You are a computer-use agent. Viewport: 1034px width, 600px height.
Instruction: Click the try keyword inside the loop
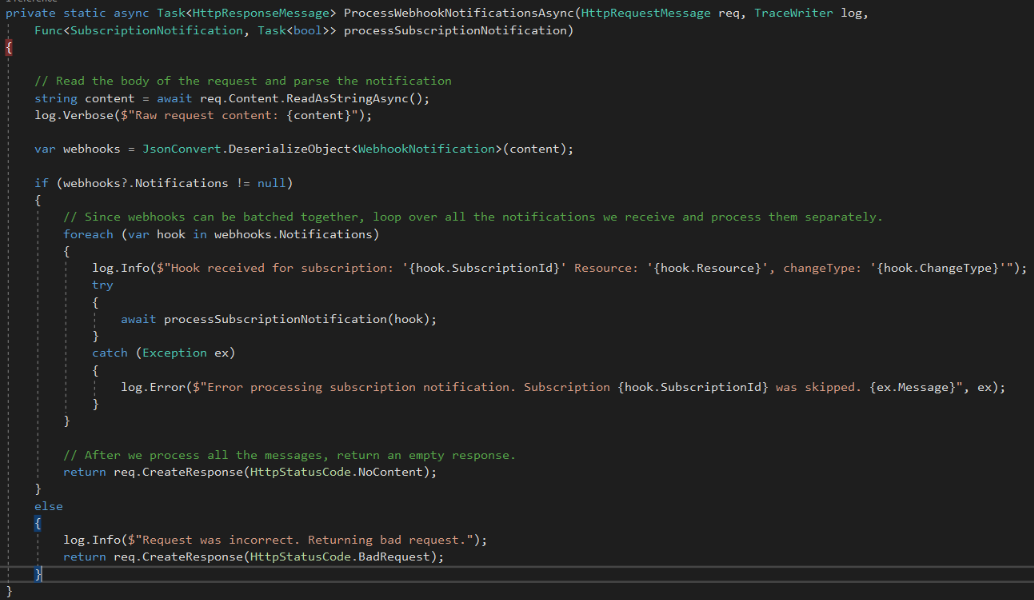click(x=101, y=284)
